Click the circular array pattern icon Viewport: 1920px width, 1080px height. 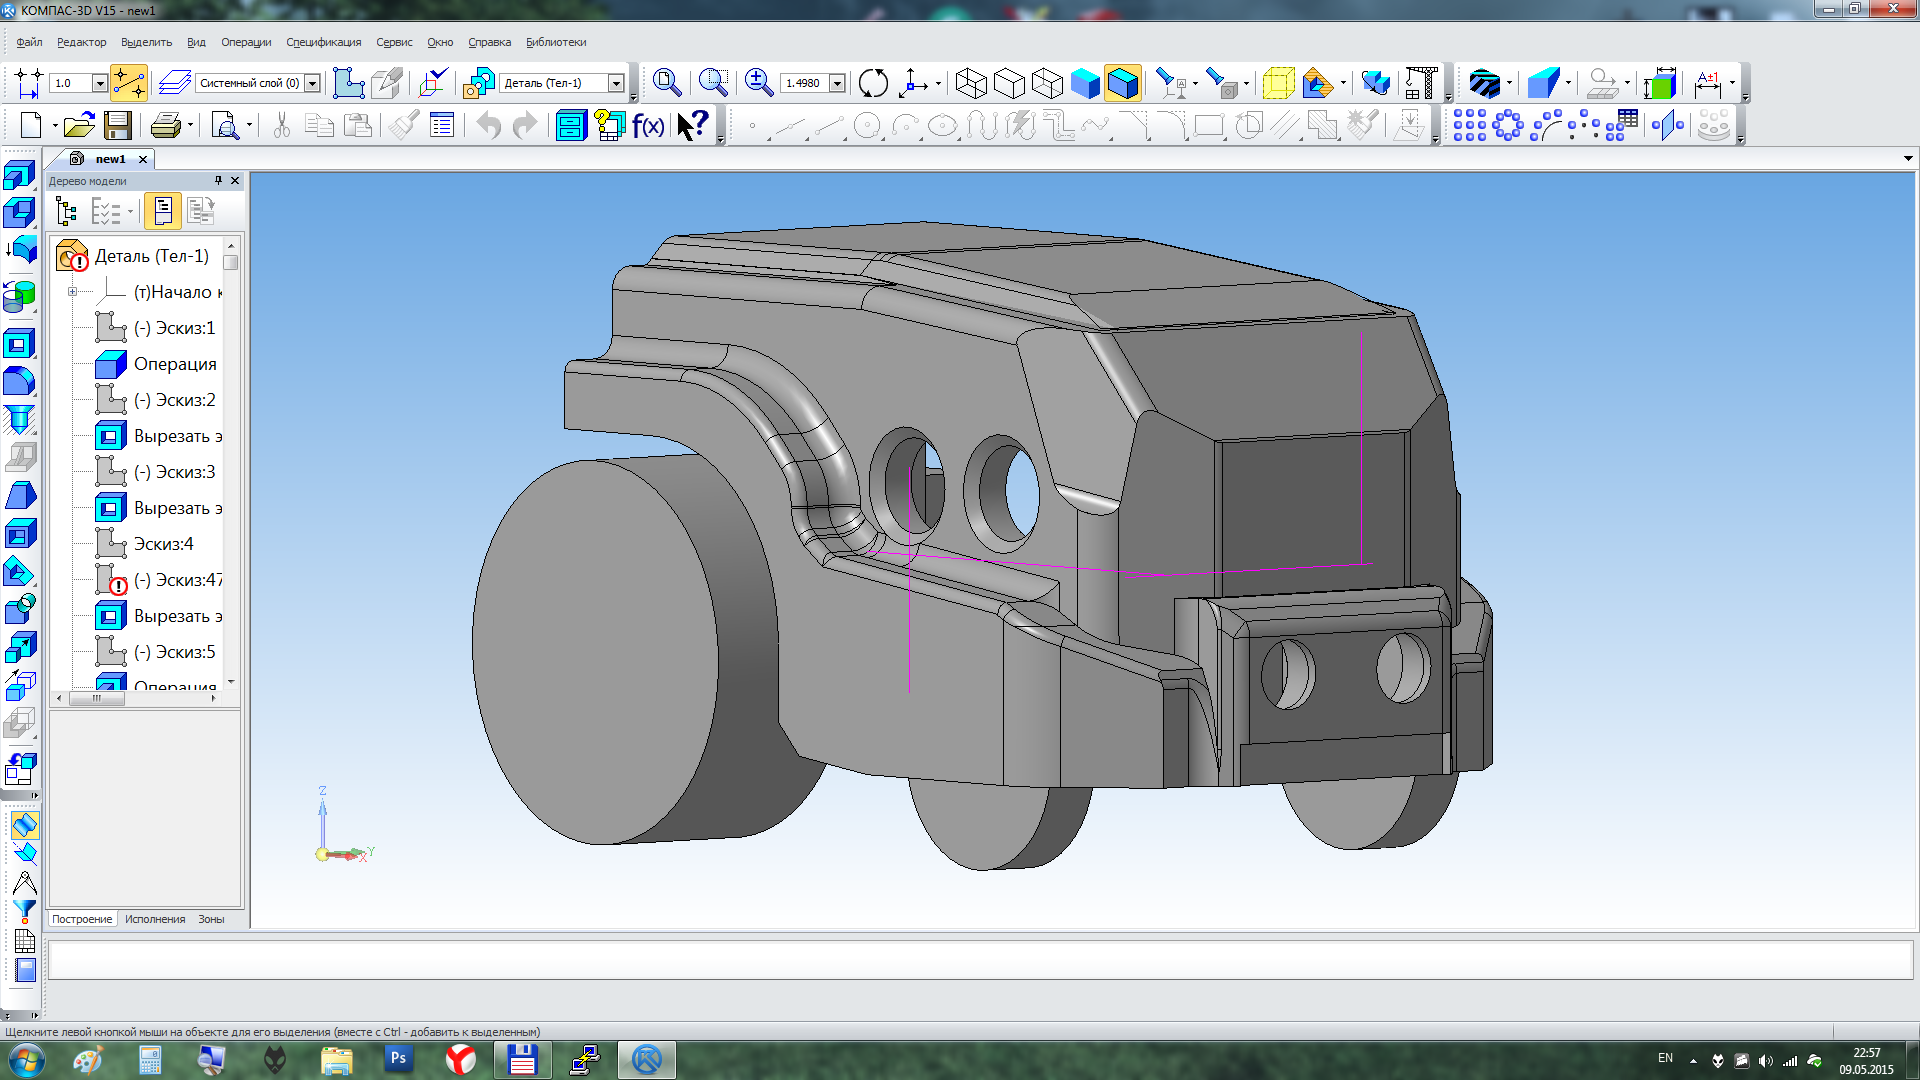pyautogui.click(x=1508, y=126)
